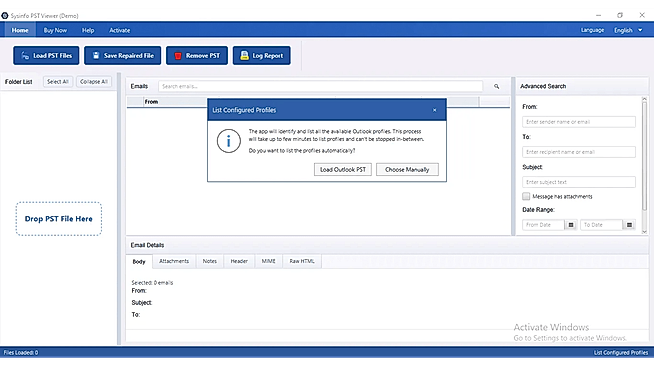Open the To Date calendar picker
The width and height of the screenshot is (654, 368).
pyautogui.click(x=629, y=225)
